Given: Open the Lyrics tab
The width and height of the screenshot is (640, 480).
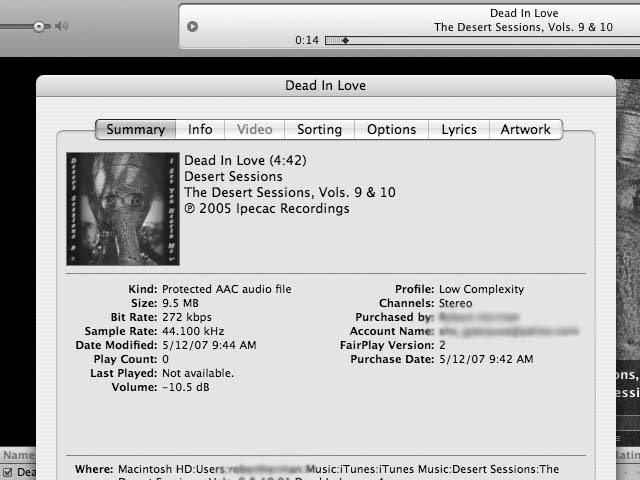Looking at the screenshot, I should point(459,129).
